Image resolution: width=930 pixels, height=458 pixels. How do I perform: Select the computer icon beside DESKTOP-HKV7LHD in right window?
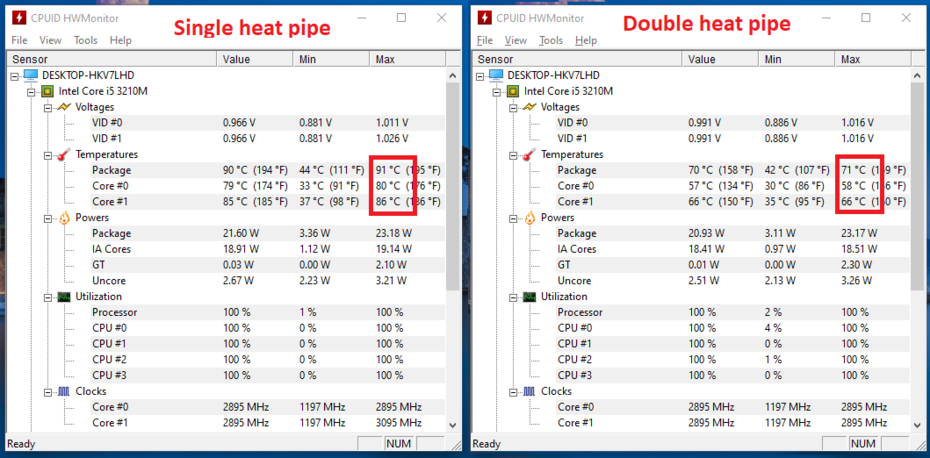tap(496, 75)
